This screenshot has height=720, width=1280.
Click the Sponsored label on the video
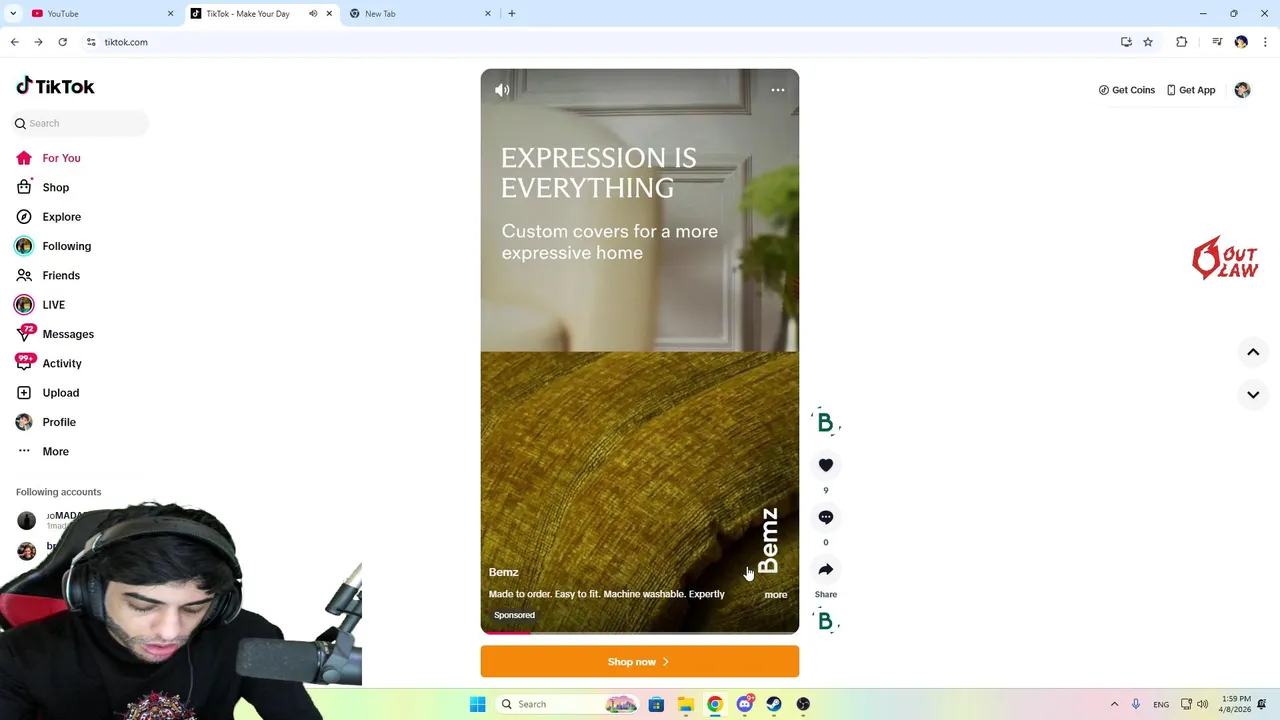coord(514,615)
